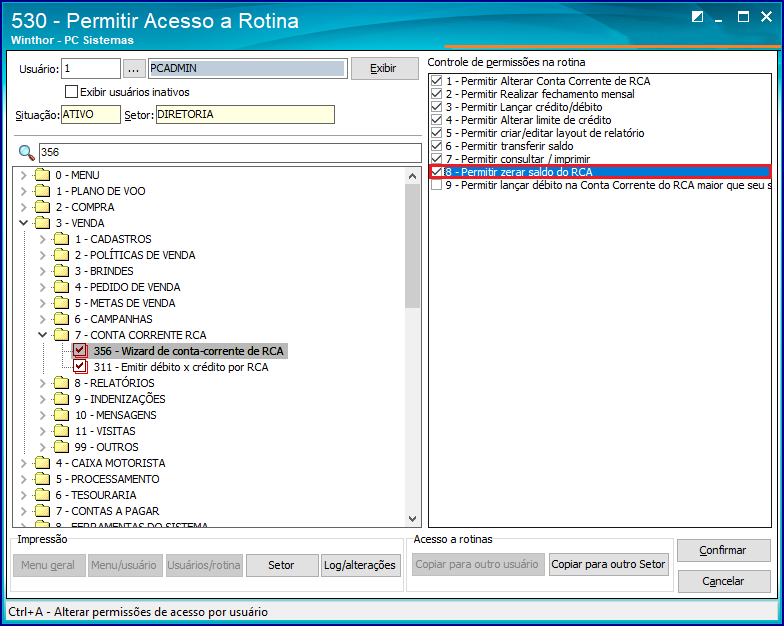Click the Setor print button
This screenshot has height=626, width=784.
282,565
